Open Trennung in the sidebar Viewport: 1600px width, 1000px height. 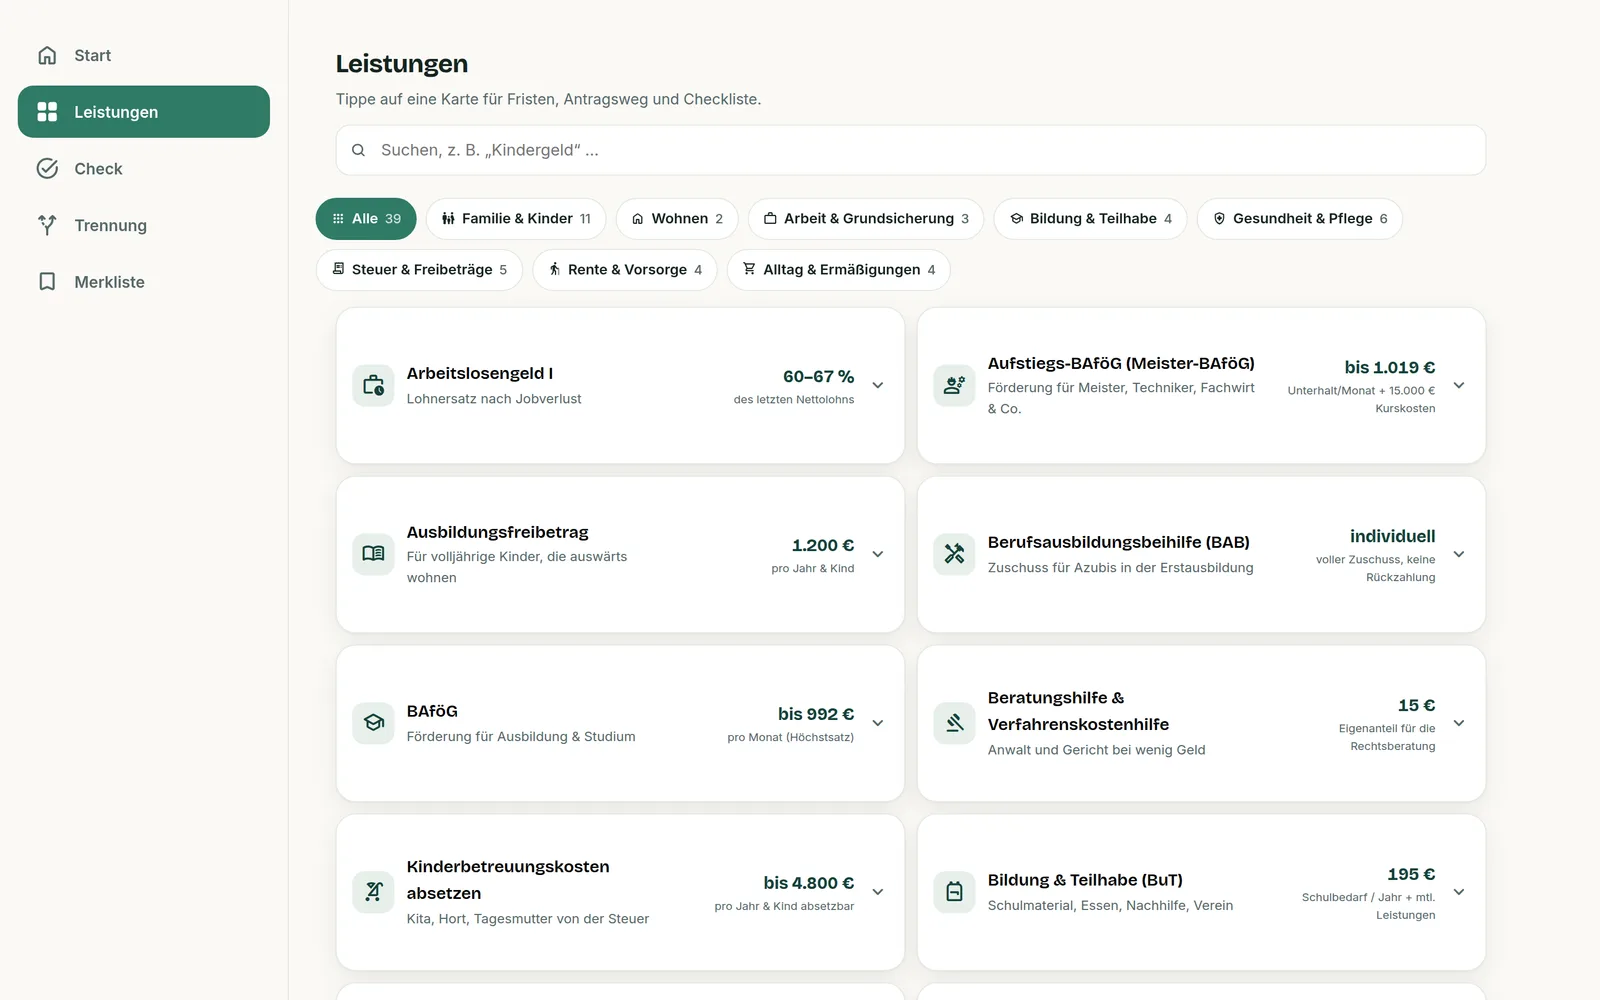144,225
